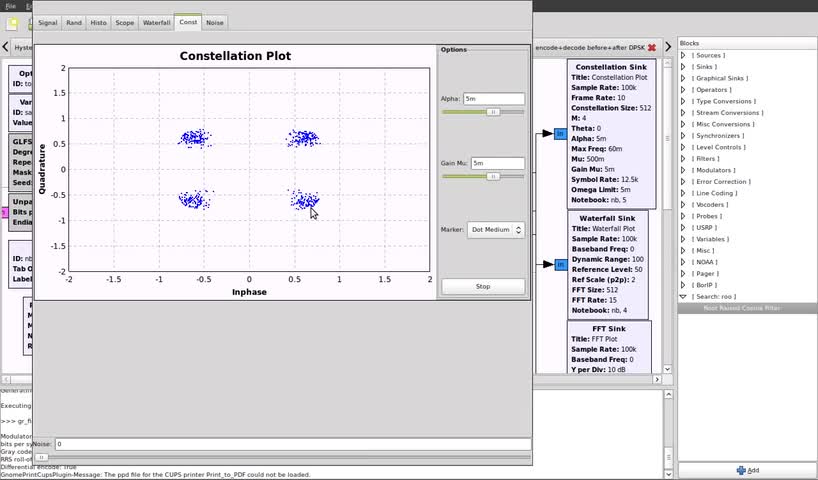This screenshot has width=818, height=480.
Task: Switch to the Signal tab
Action: pos(47,23)
